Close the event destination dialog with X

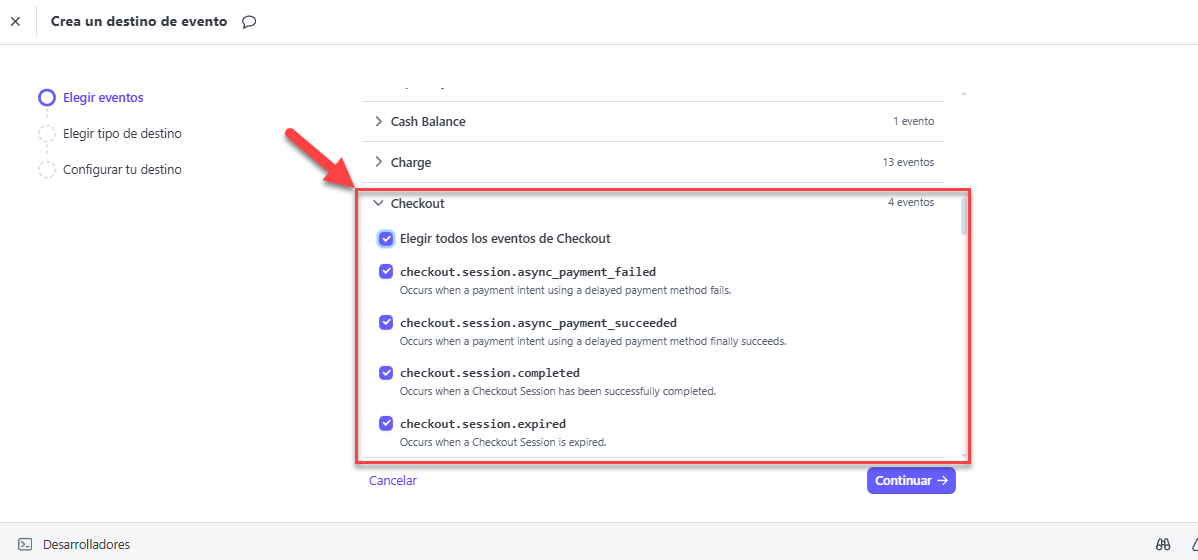[15, 21]
